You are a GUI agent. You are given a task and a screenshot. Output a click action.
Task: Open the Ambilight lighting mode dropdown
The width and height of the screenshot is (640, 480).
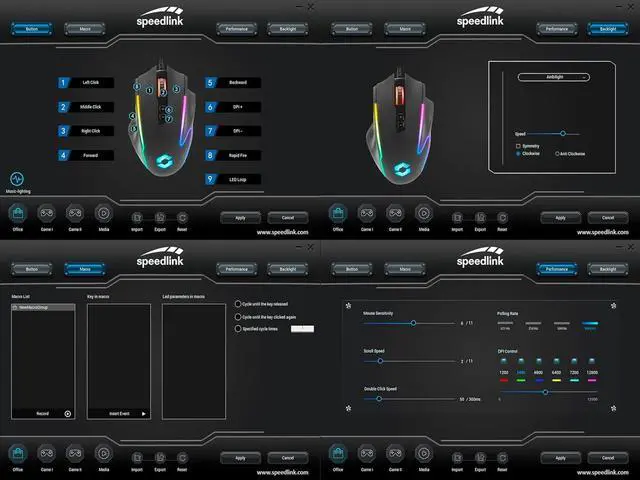[553, 76]
